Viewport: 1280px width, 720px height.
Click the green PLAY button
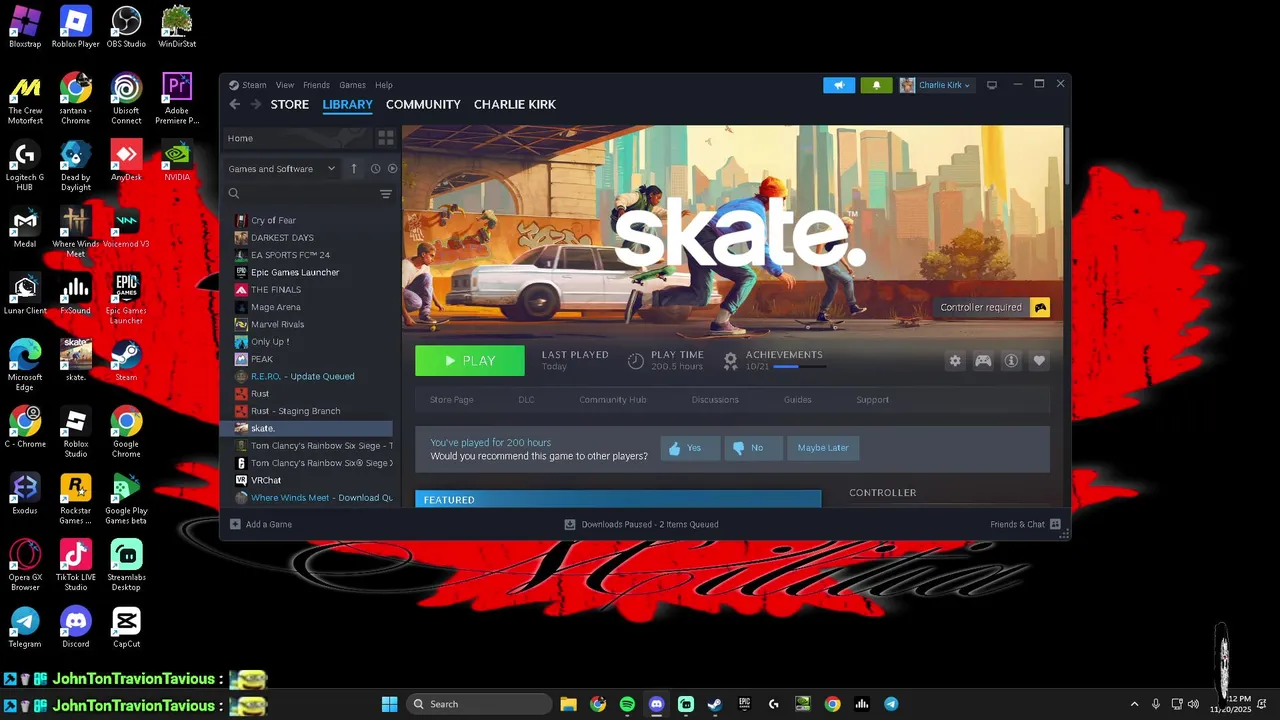(x=470, y=361)
